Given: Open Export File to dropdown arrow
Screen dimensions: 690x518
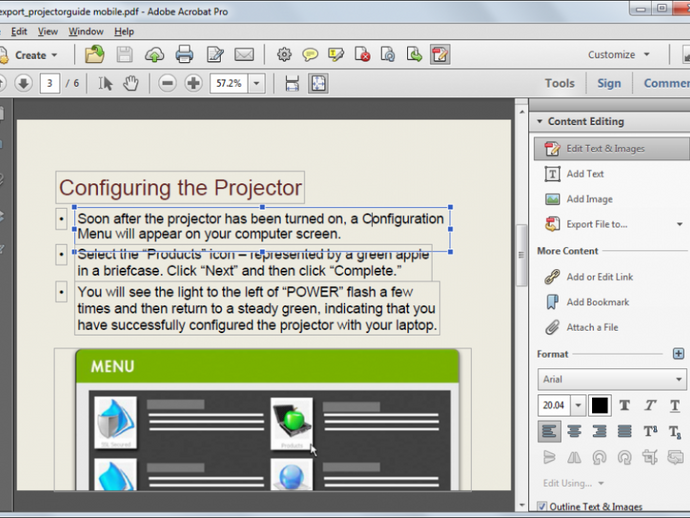Looking at the screenshot, I should [x=680, y=224].
